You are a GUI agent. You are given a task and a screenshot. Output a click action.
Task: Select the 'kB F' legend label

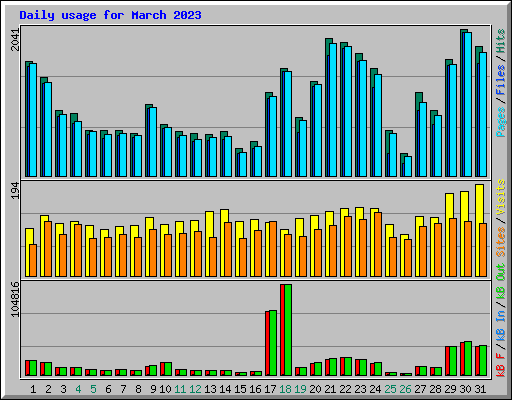click(x=501, y=364)
